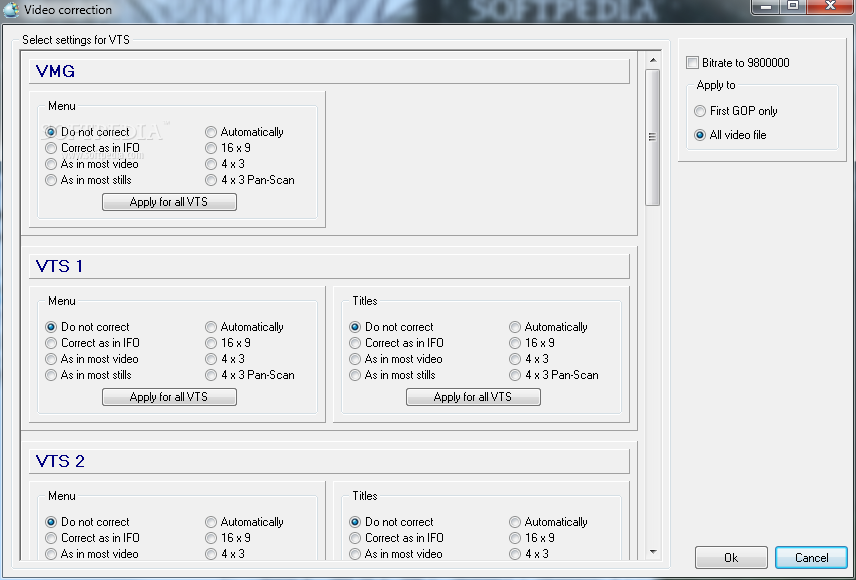Click the scrollbar down arrow
The image size is (856, 580).
pyautogui.click(x=653, y=552)
